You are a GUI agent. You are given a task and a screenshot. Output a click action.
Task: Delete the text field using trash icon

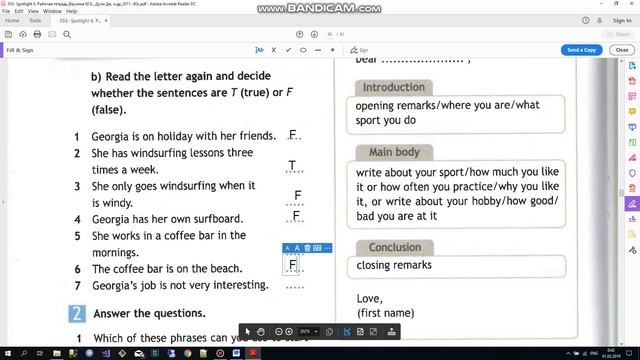[307, 248]
